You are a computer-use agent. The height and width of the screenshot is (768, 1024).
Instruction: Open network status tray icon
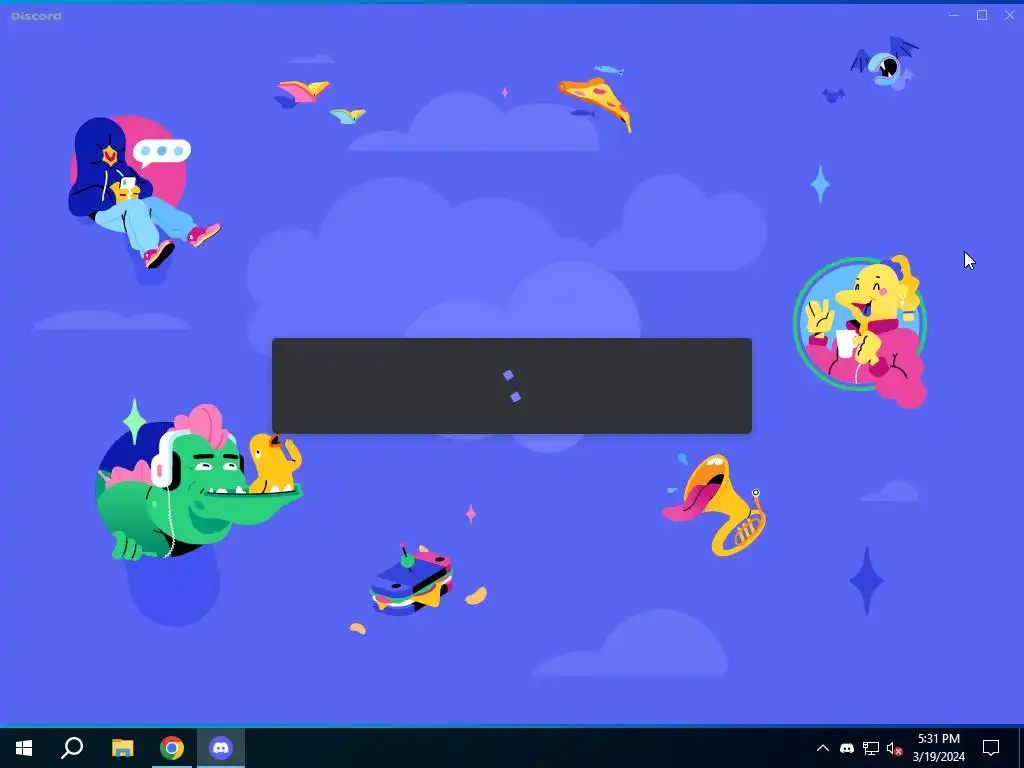click(x=871, y=748)
